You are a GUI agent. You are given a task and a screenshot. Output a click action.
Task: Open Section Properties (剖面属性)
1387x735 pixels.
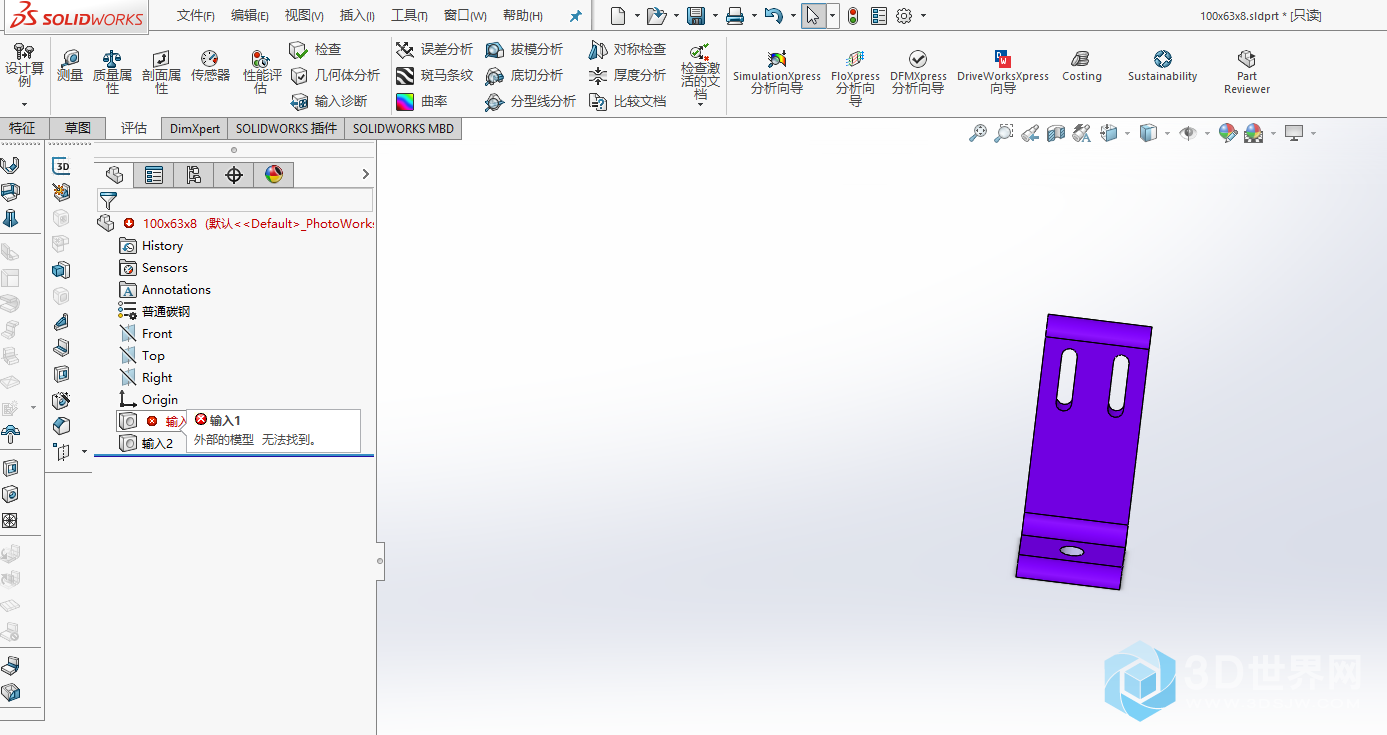click(x=161, y=71)
